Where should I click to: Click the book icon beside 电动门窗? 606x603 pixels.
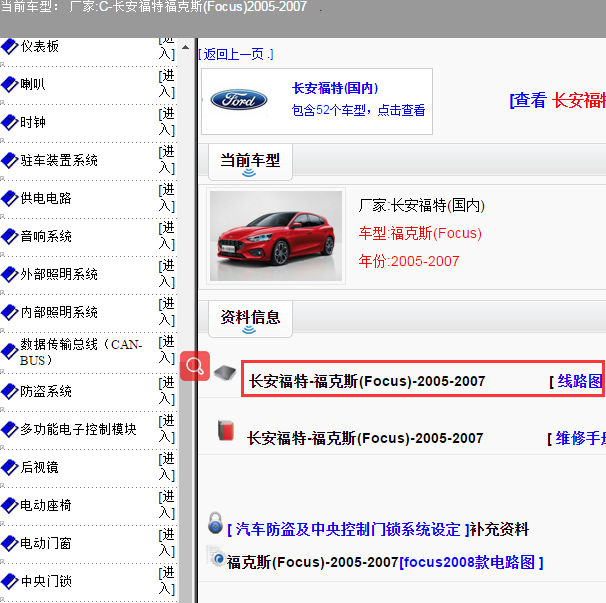point(9,543)
